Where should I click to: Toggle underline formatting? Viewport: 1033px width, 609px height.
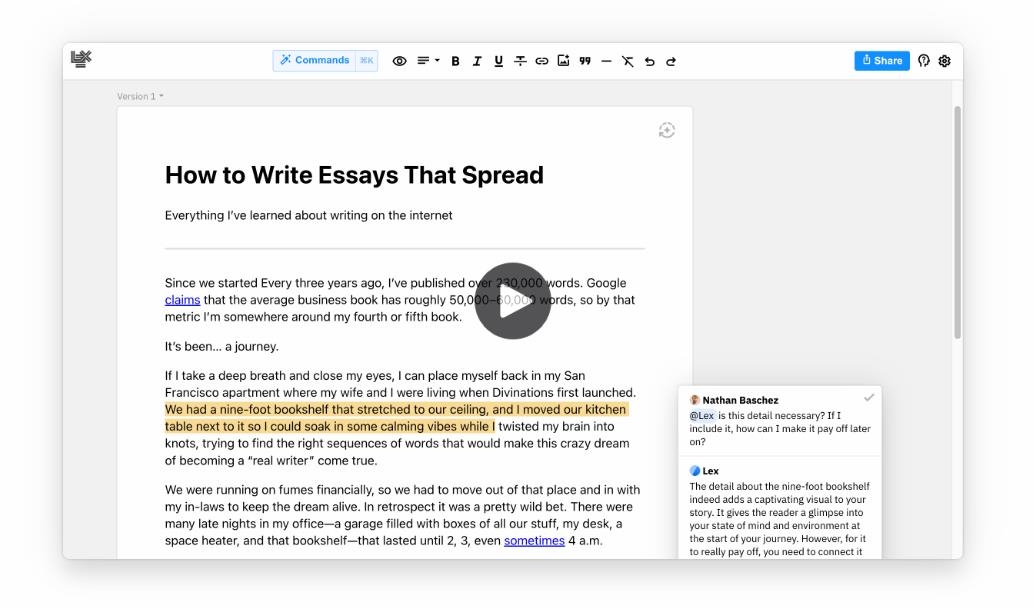pyautogui.click(x=499, y=61)
